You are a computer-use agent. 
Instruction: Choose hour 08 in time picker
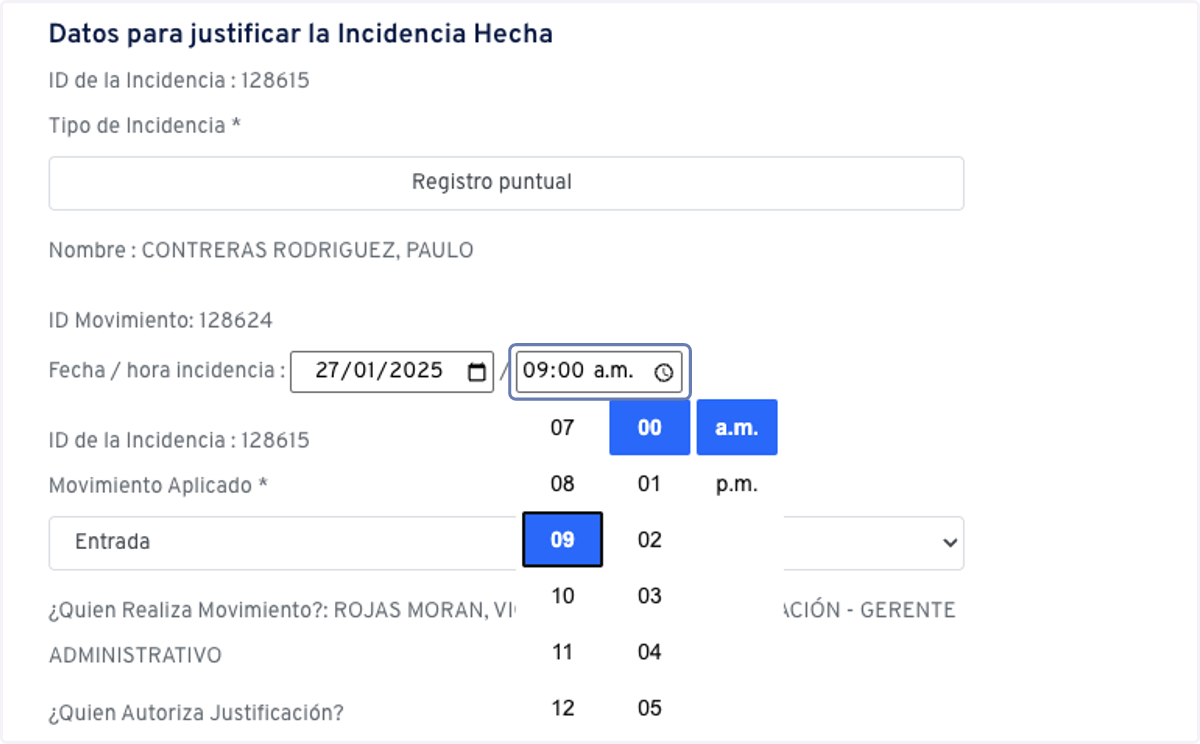coord(563,484)
